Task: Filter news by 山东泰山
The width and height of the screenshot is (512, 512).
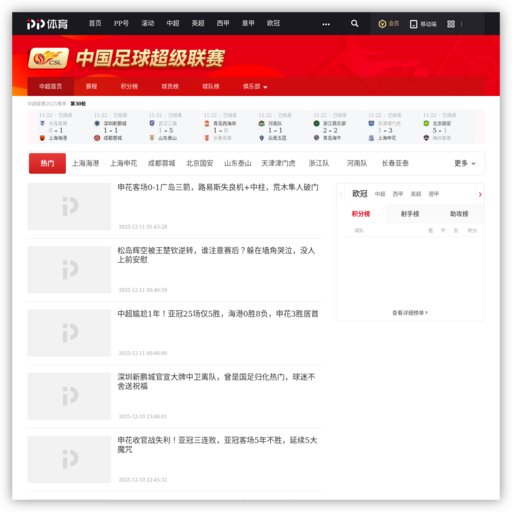Action: [238, 163]
